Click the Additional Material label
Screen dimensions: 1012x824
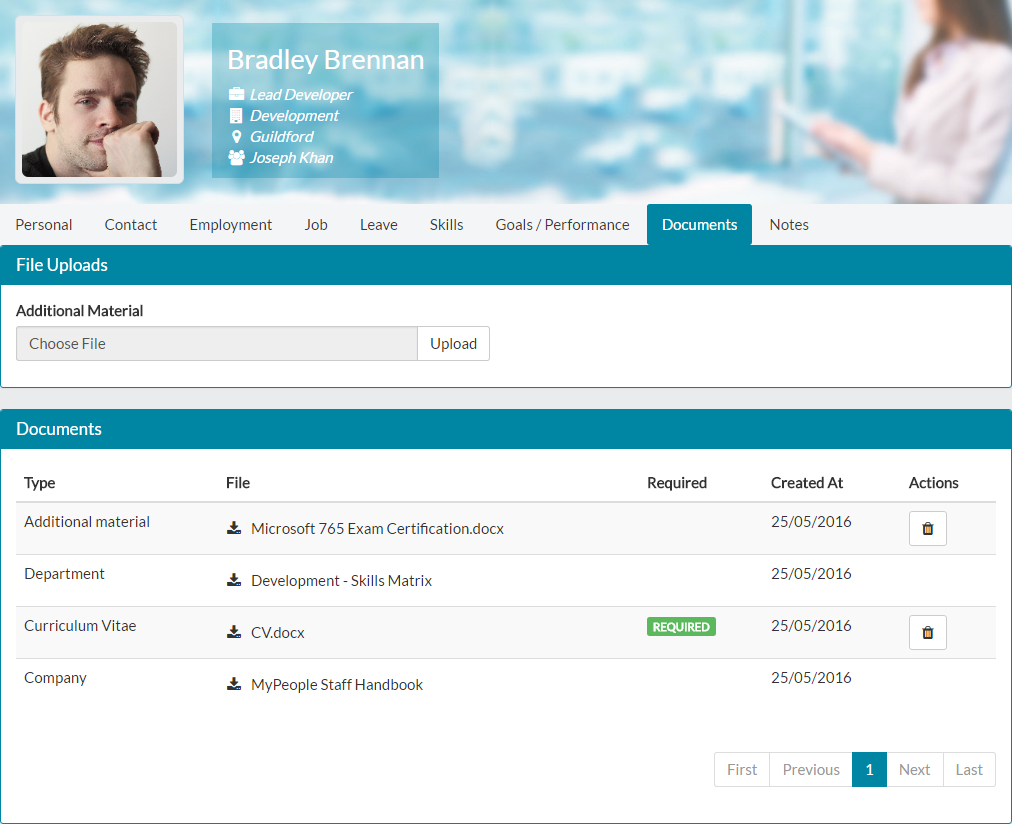point(79,311)
